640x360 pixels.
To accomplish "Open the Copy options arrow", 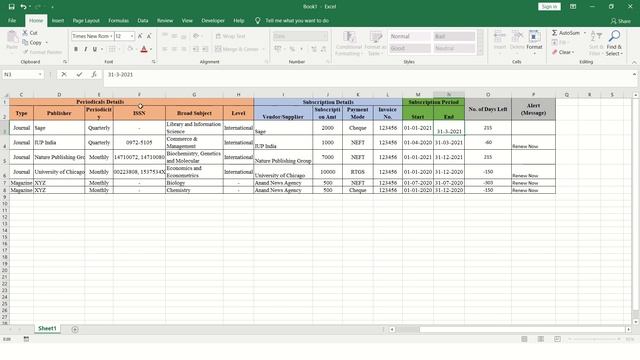I will 47,42.
